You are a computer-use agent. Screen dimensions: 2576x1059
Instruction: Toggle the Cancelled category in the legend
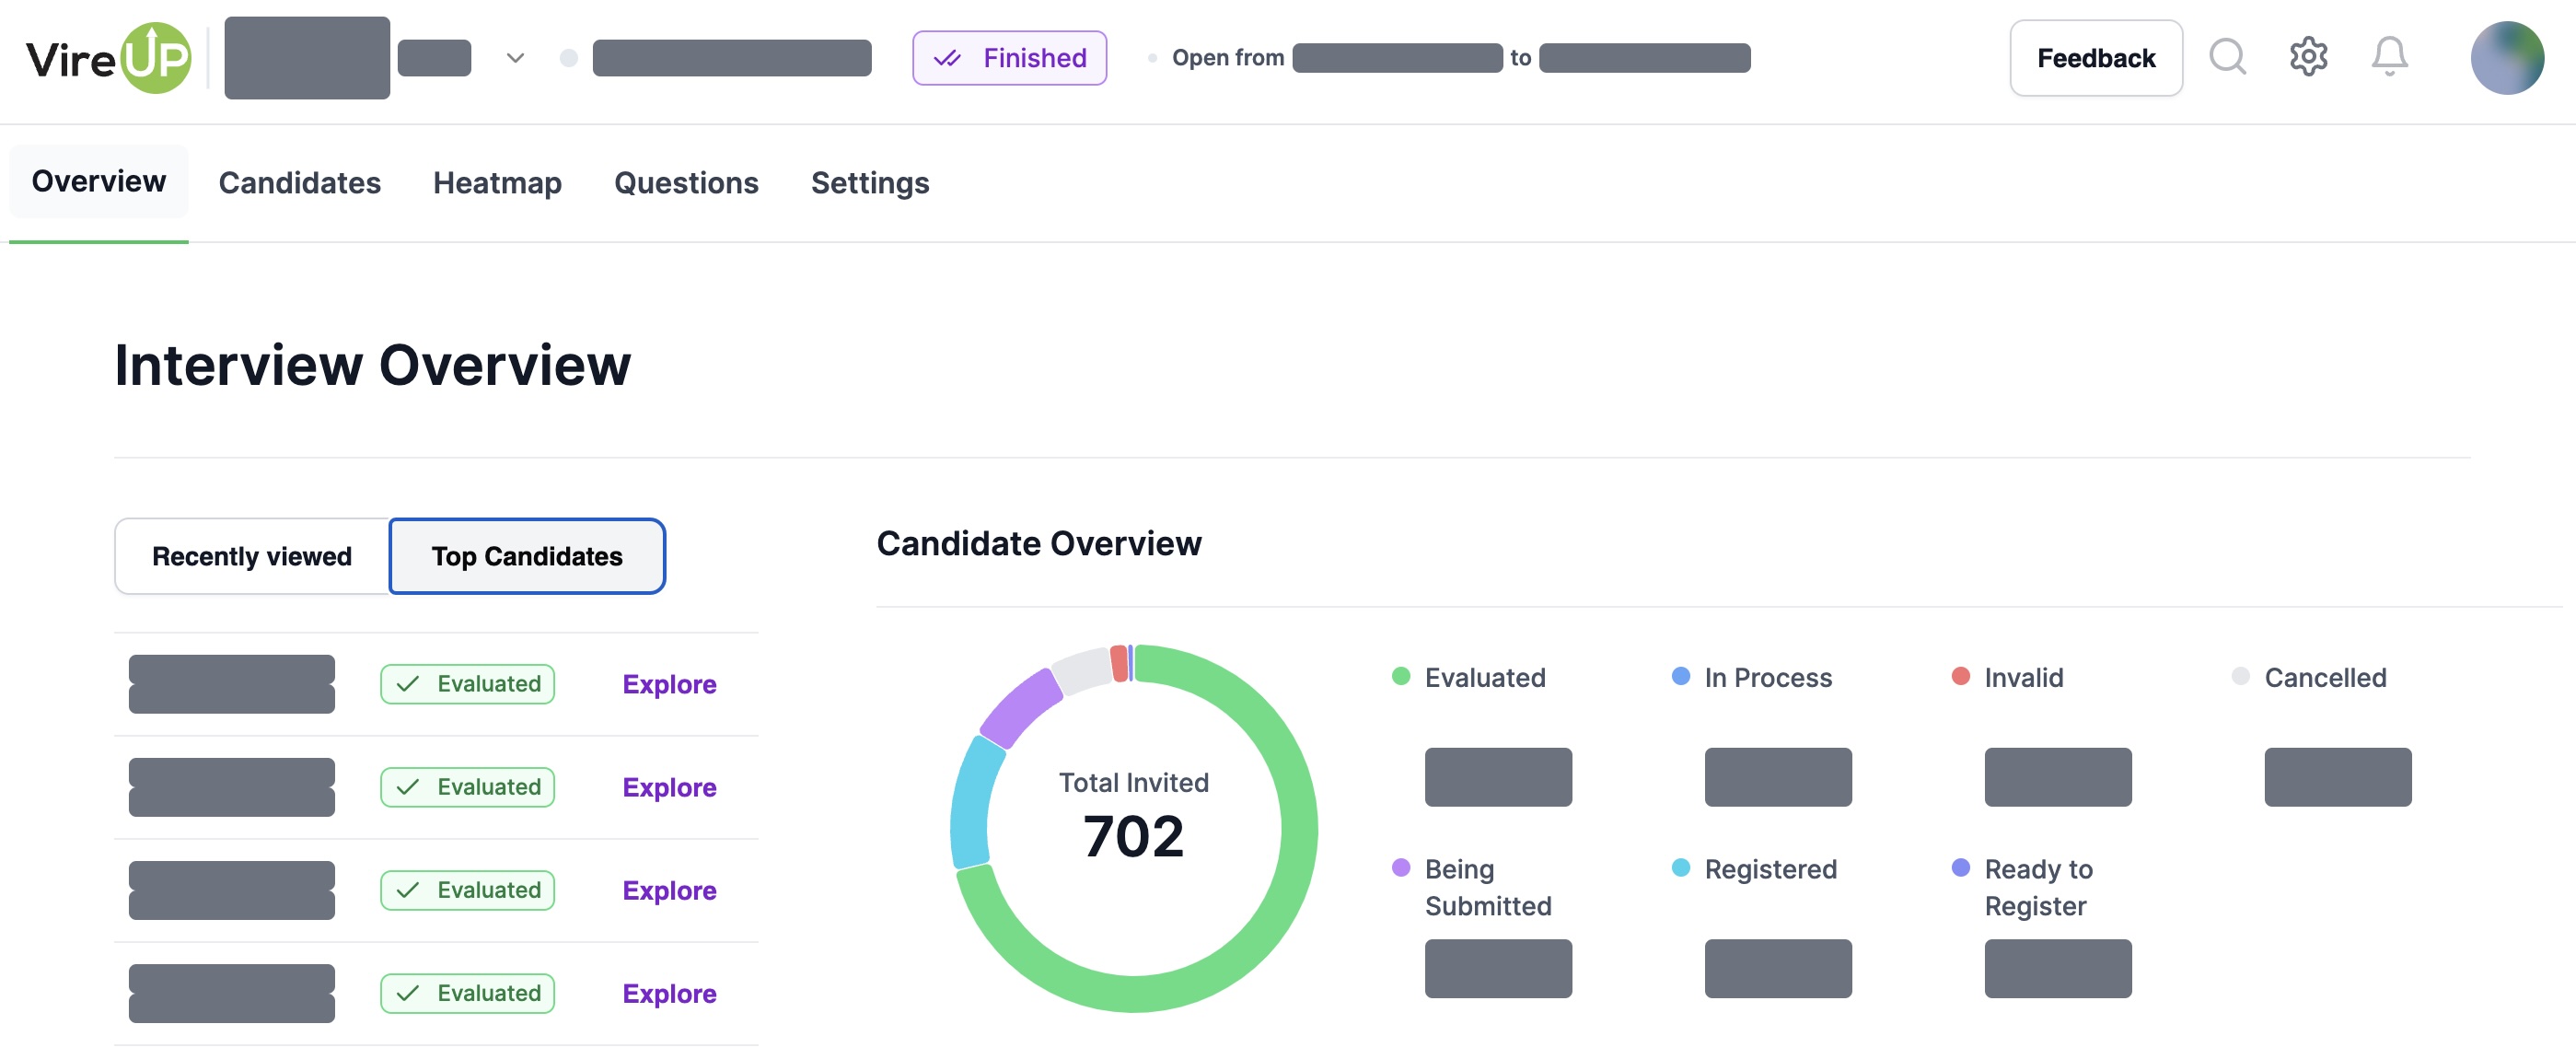(x=2243, y=678)
